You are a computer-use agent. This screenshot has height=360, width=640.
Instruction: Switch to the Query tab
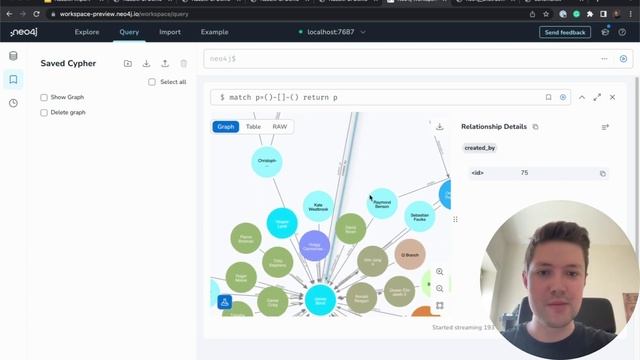129,32
